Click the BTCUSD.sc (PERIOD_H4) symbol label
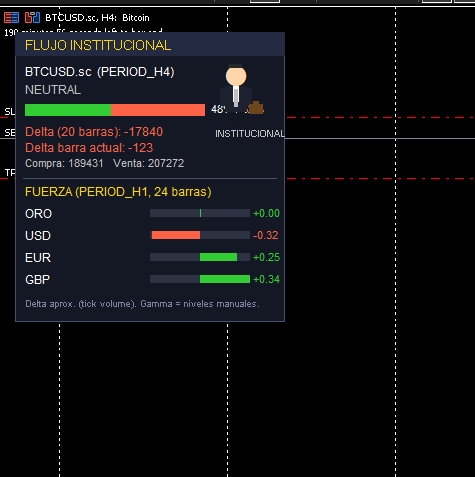Viewport: 475px width, 477px height. [x=100, y=72]
